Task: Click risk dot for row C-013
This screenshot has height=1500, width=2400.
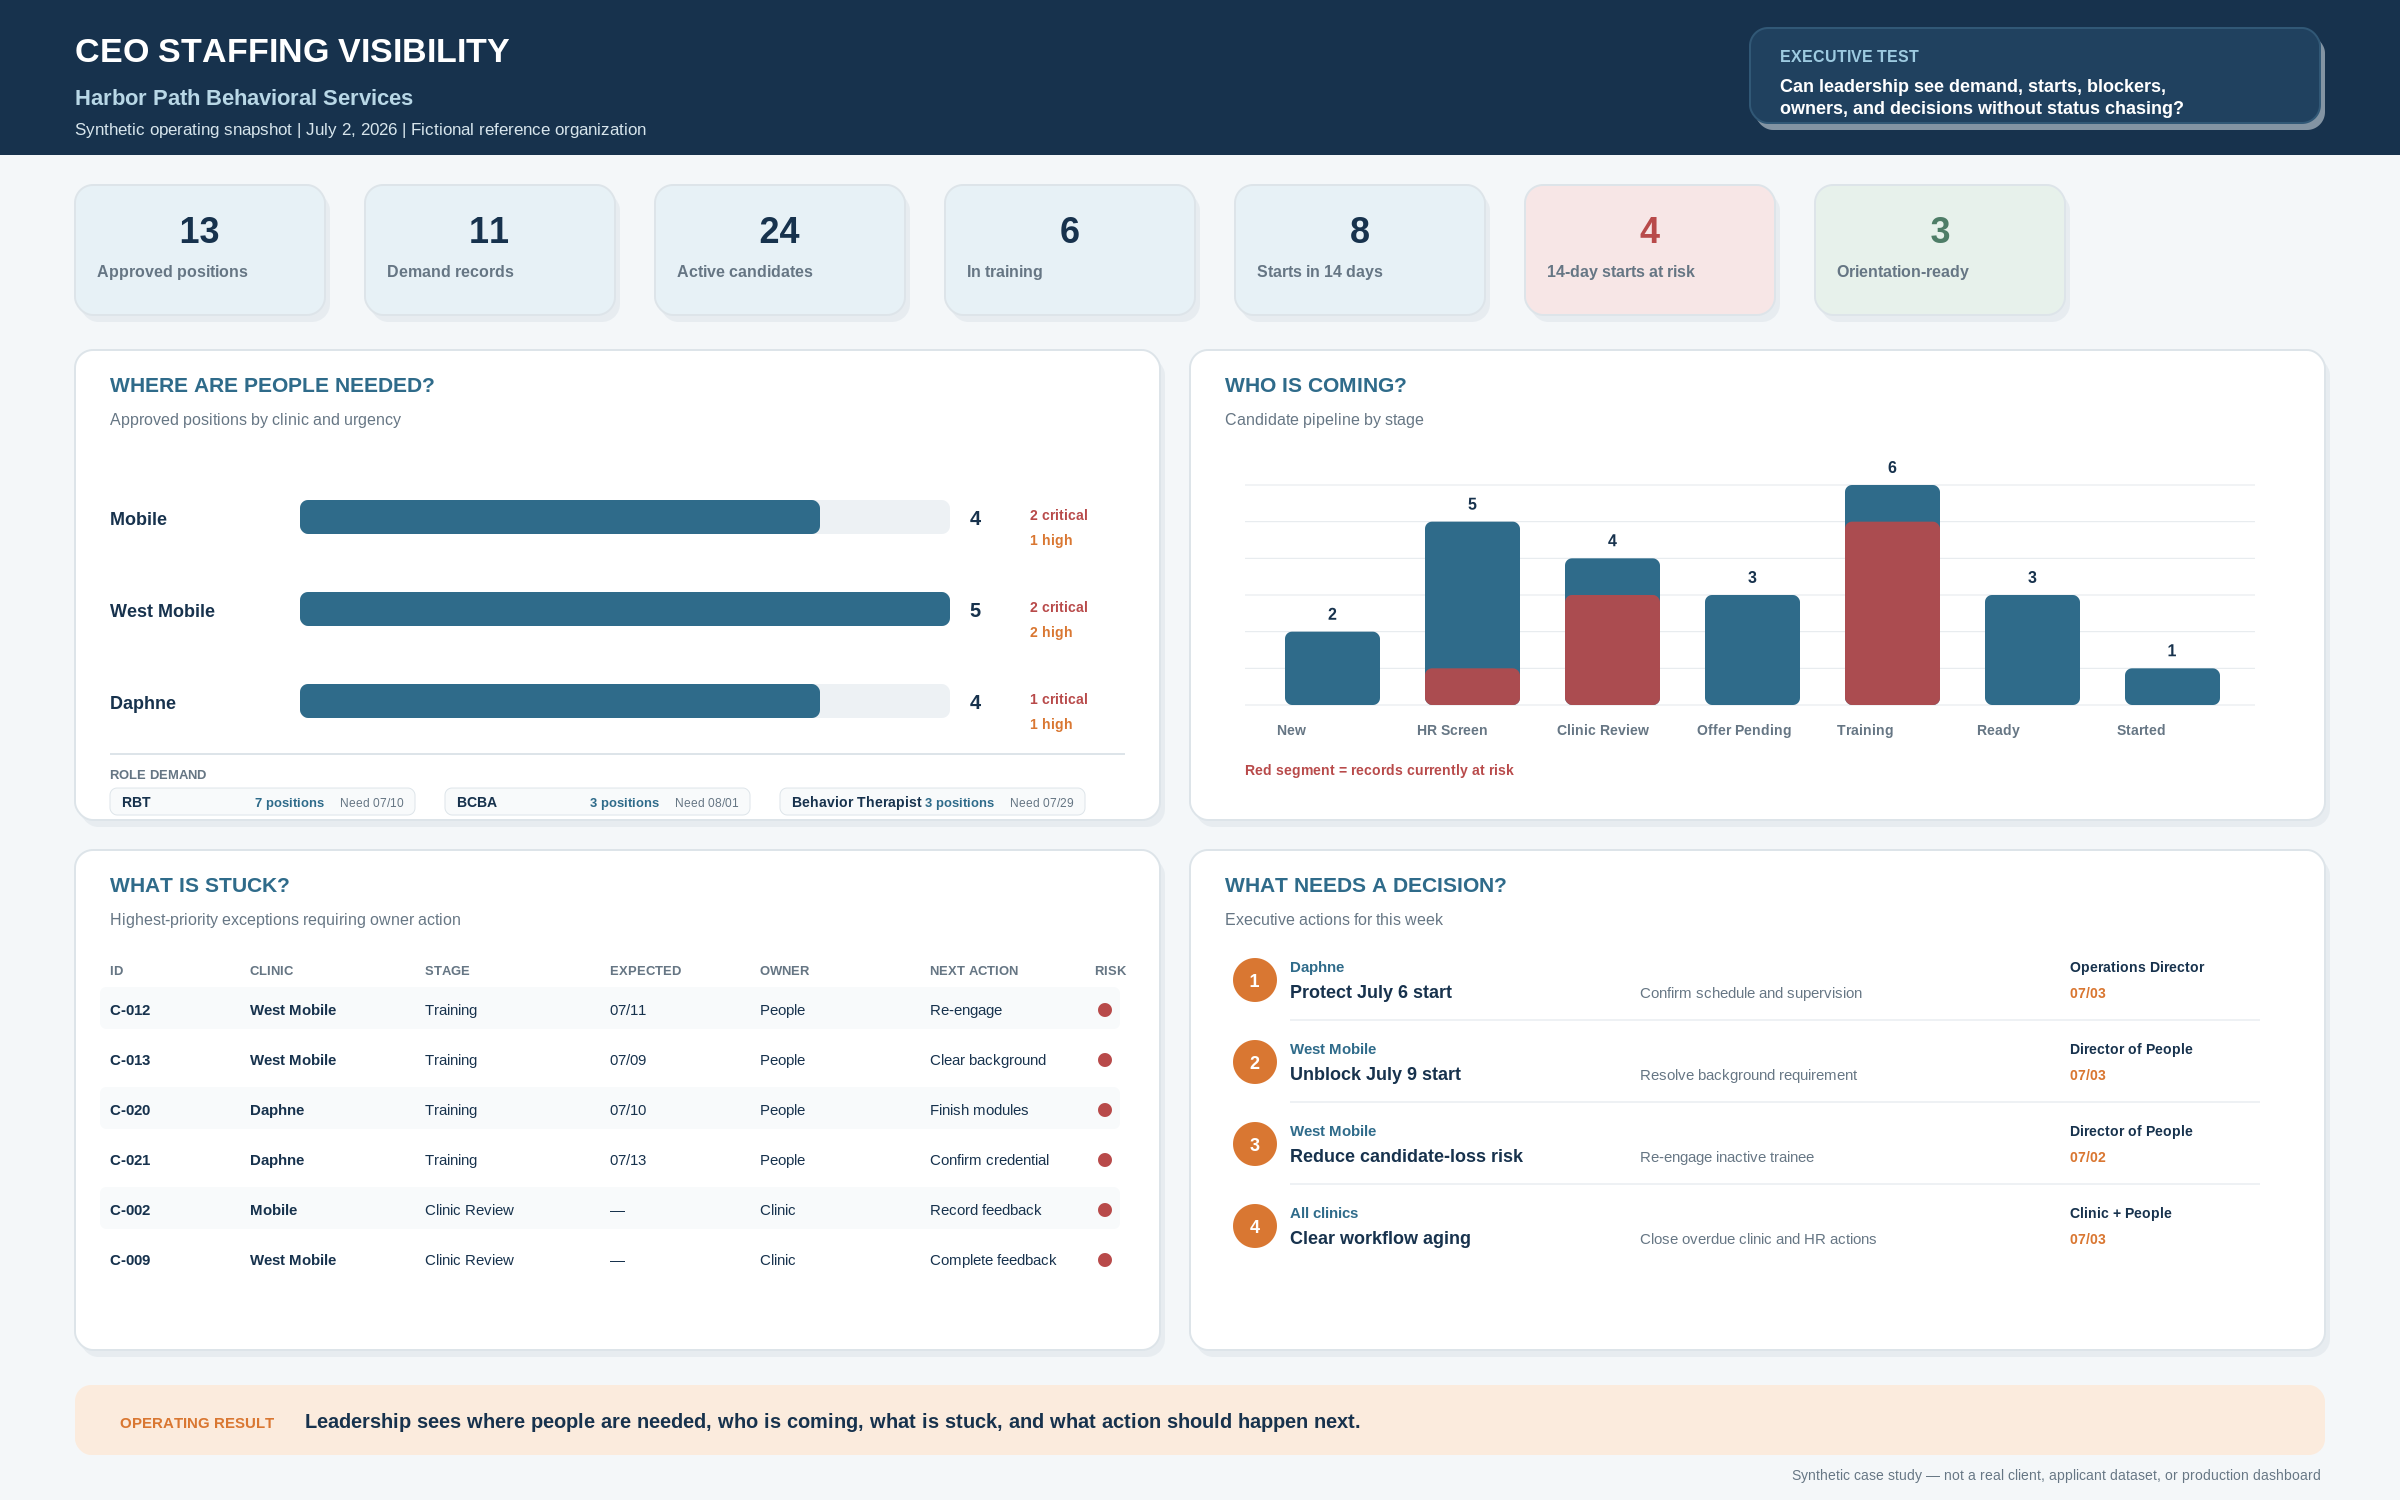Action: coord(1105,1060)
